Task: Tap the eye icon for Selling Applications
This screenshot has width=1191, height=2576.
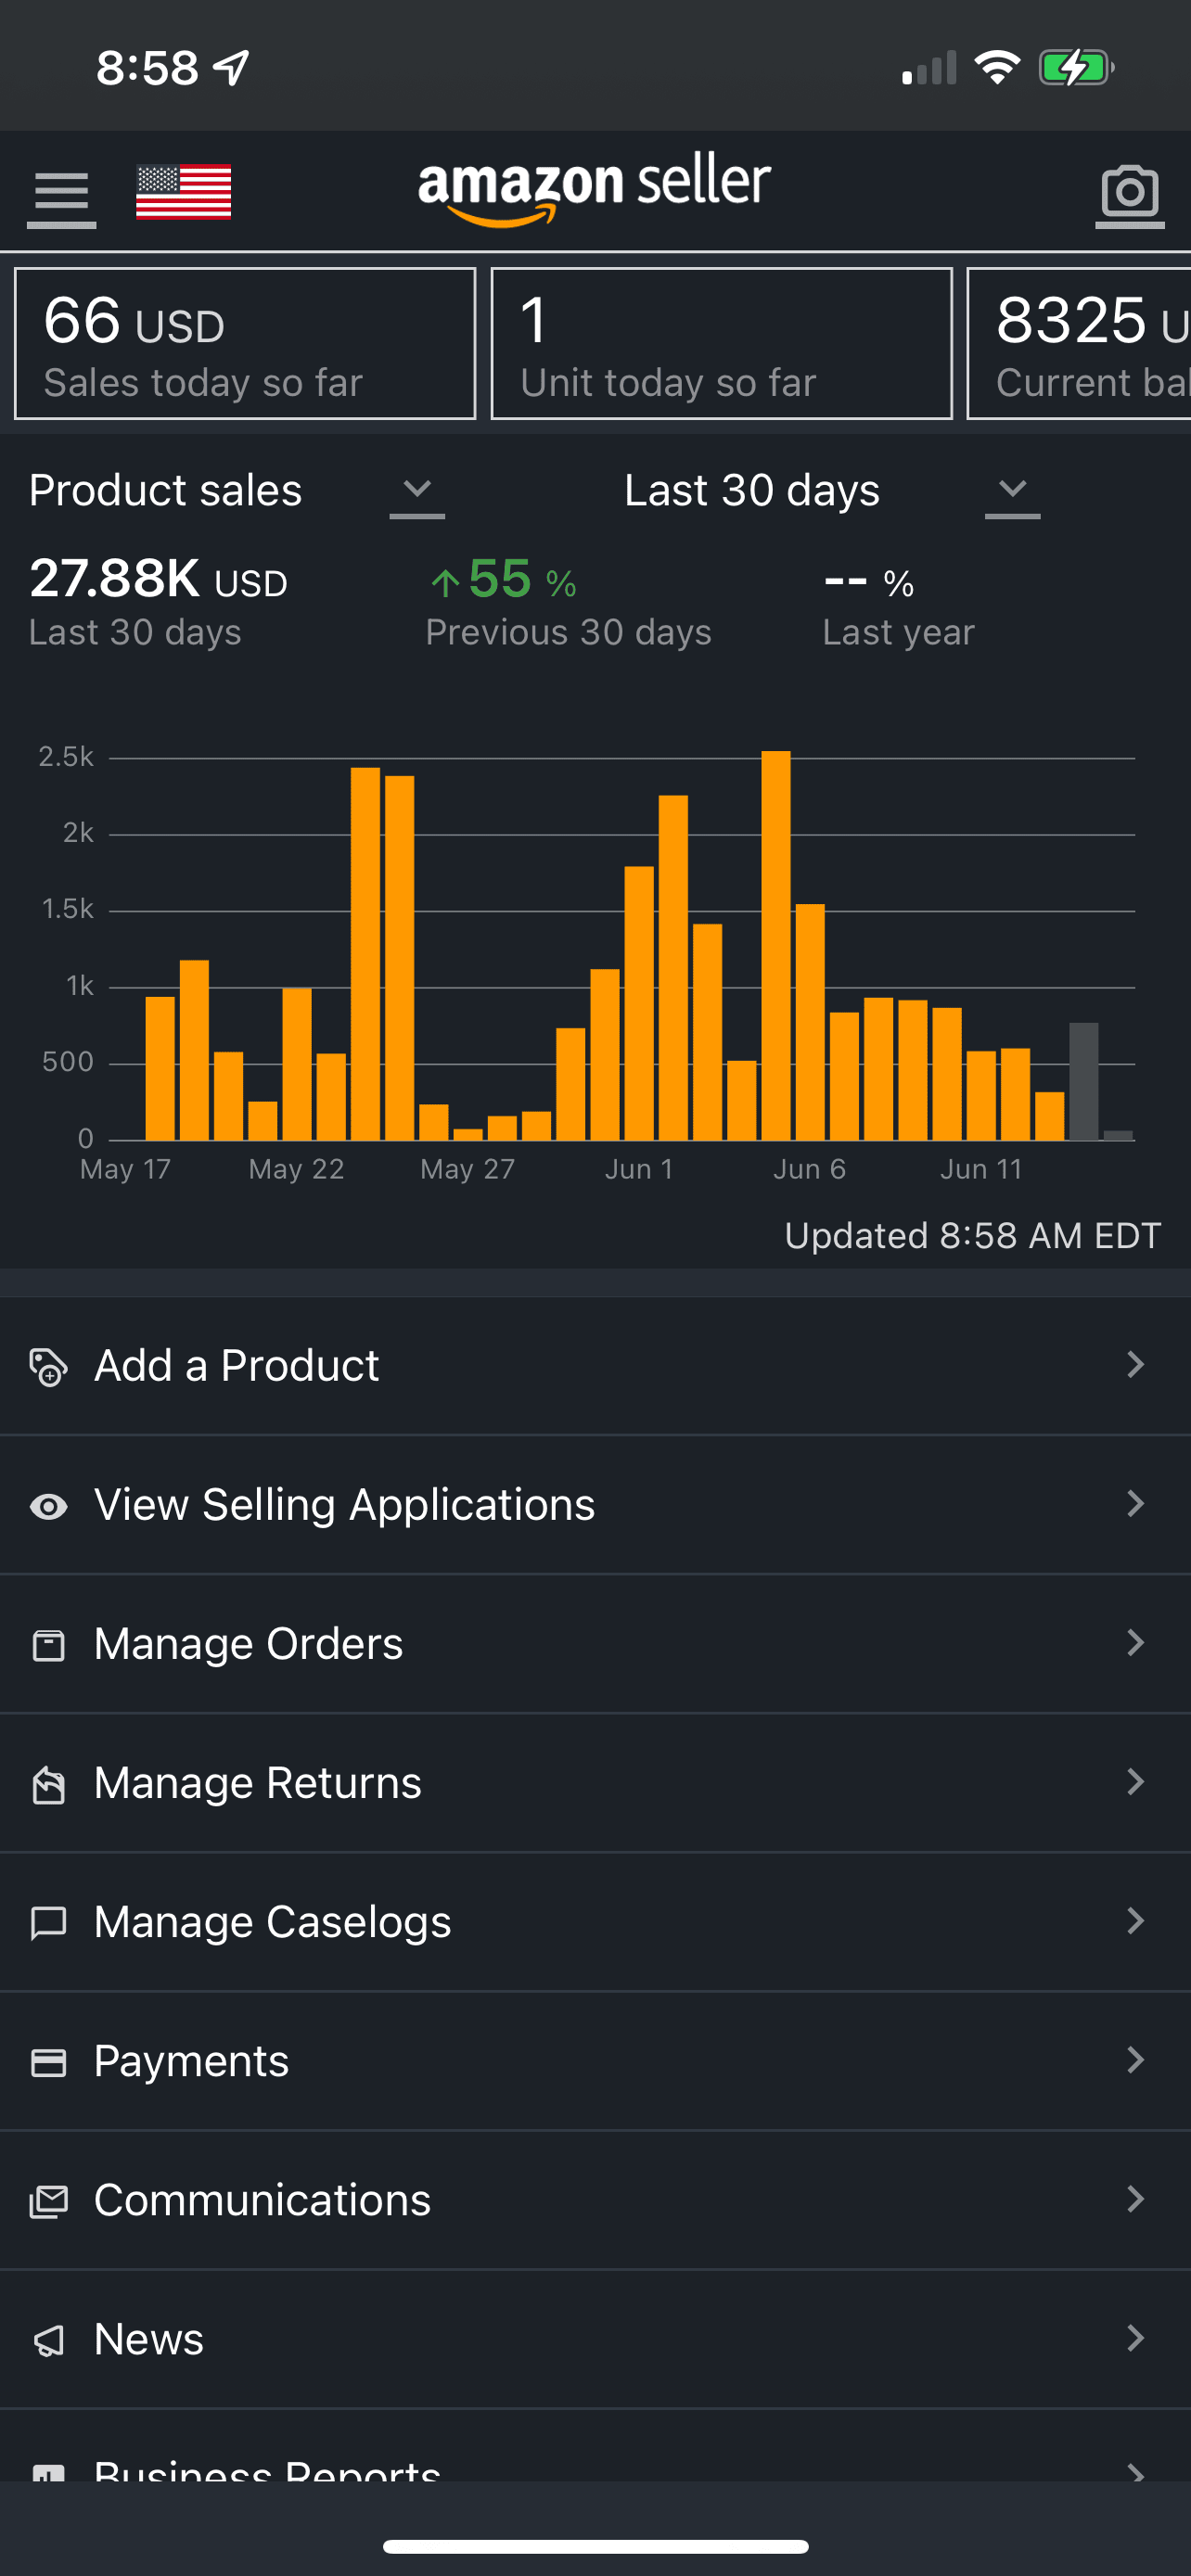Action: [48, 1506]
